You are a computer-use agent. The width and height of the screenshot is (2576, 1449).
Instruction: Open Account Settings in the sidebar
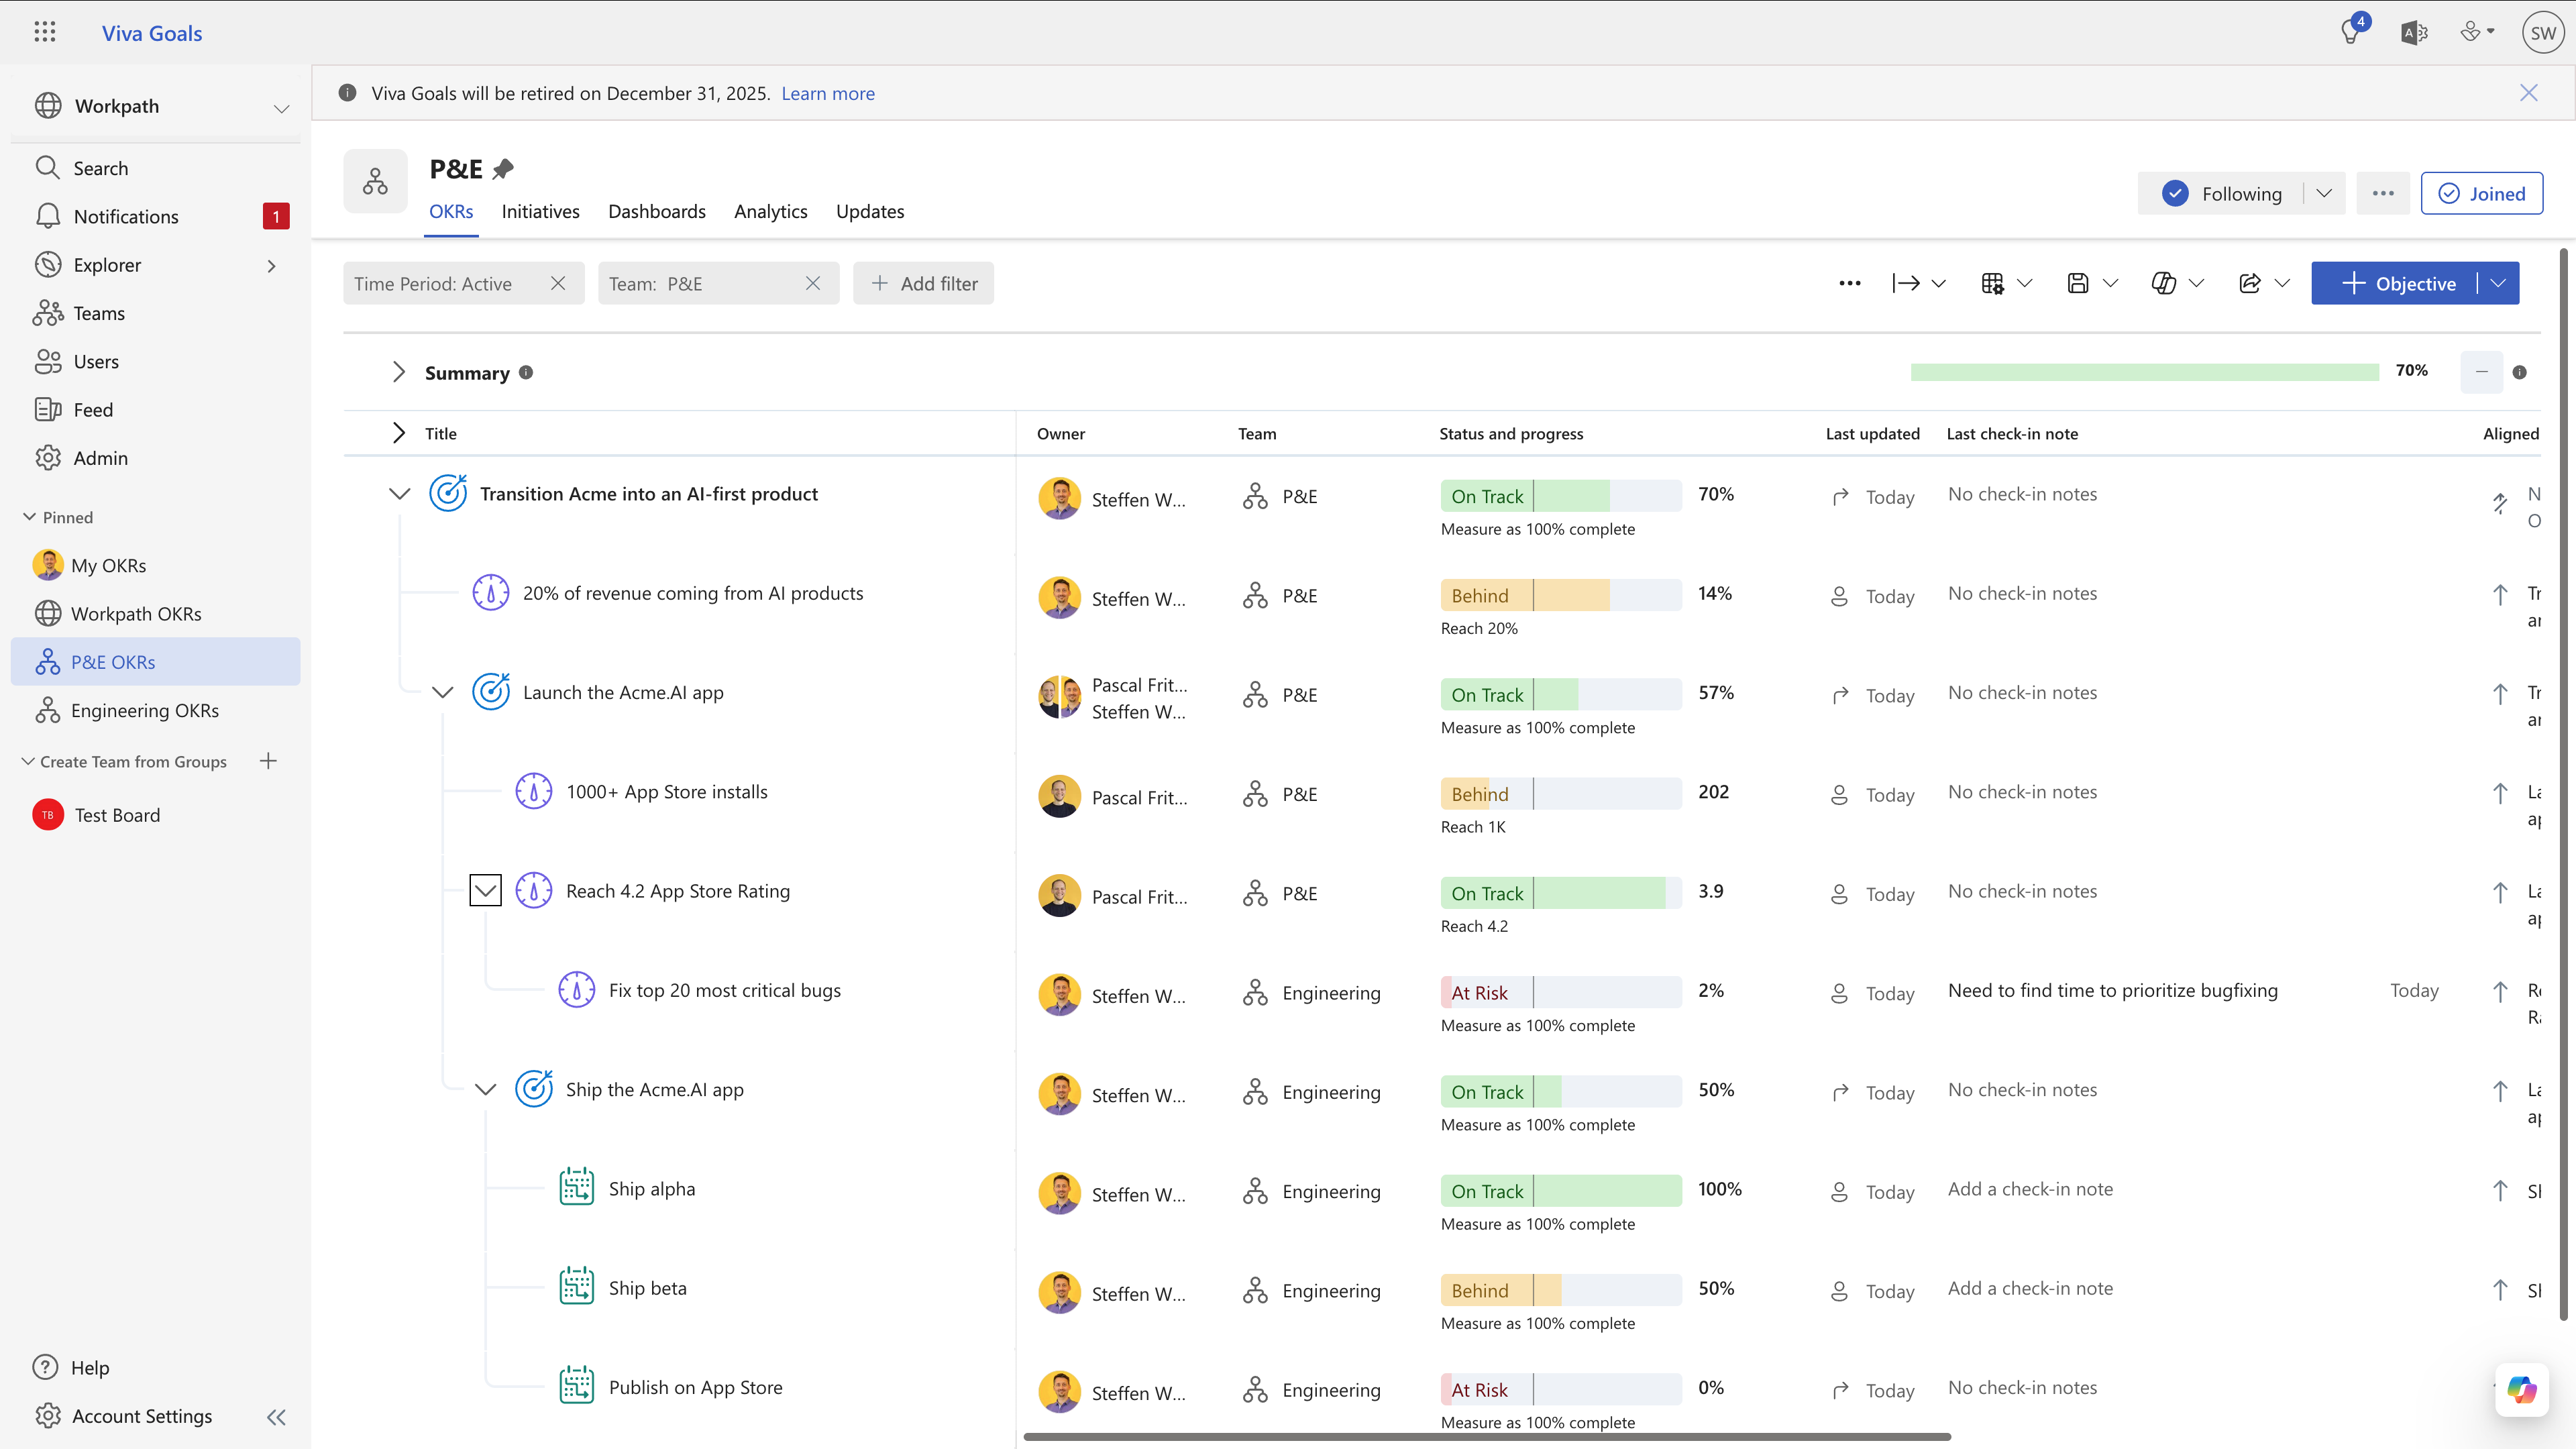pos(123,1416)
